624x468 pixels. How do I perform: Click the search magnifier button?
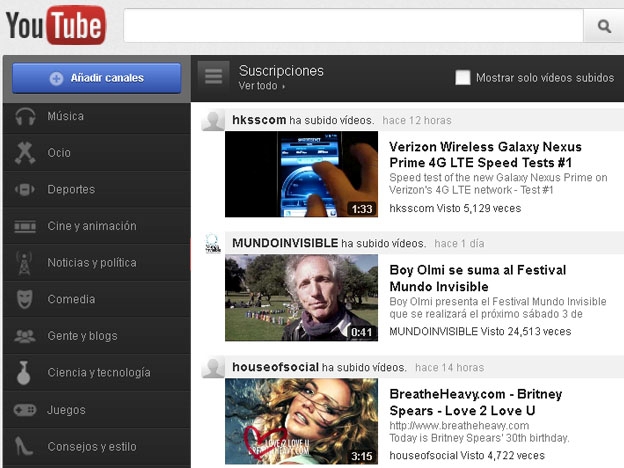[x=604, y=26]
